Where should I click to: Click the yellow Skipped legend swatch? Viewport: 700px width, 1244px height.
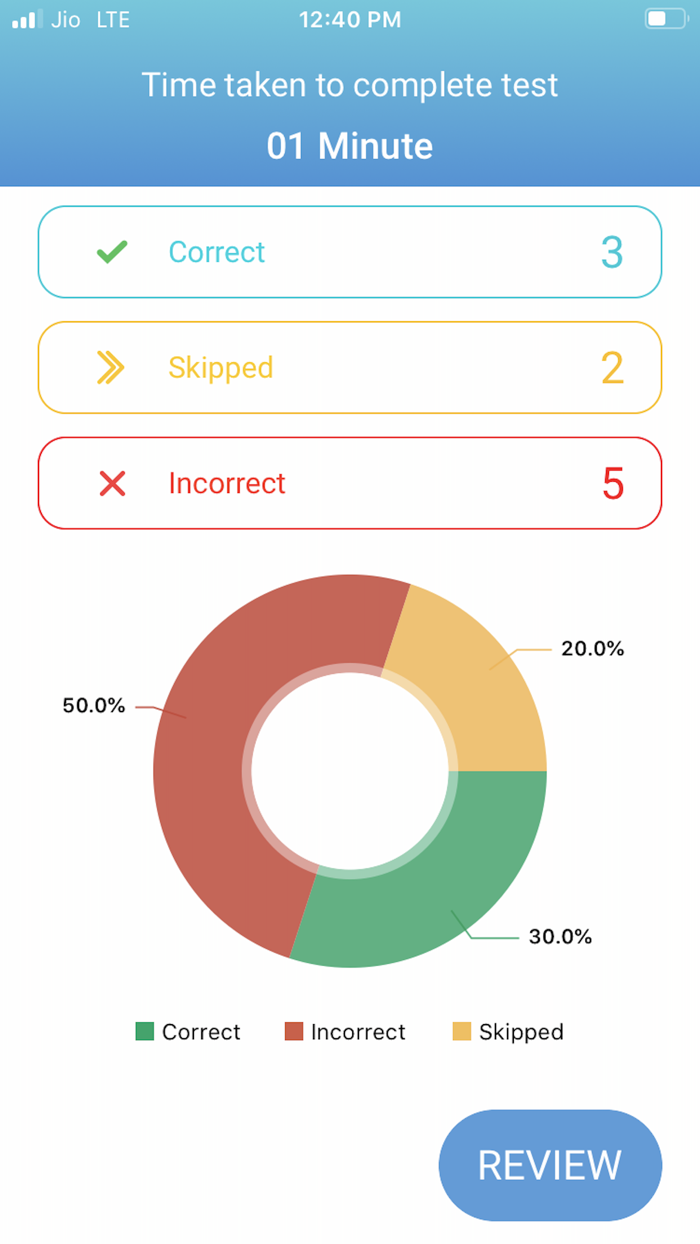pos(462,1031)
